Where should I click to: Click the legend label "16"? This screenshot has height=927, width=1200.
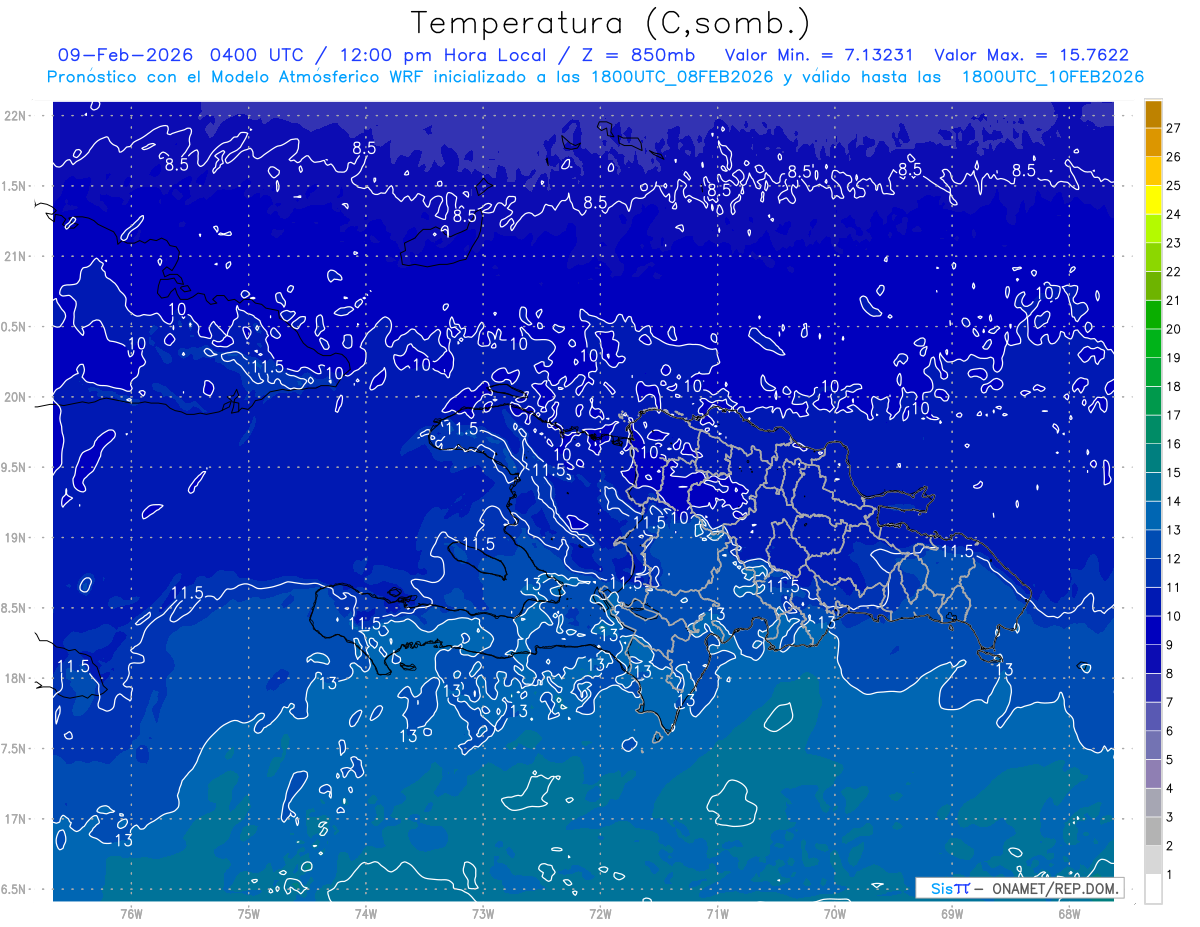click(1173, 444)
